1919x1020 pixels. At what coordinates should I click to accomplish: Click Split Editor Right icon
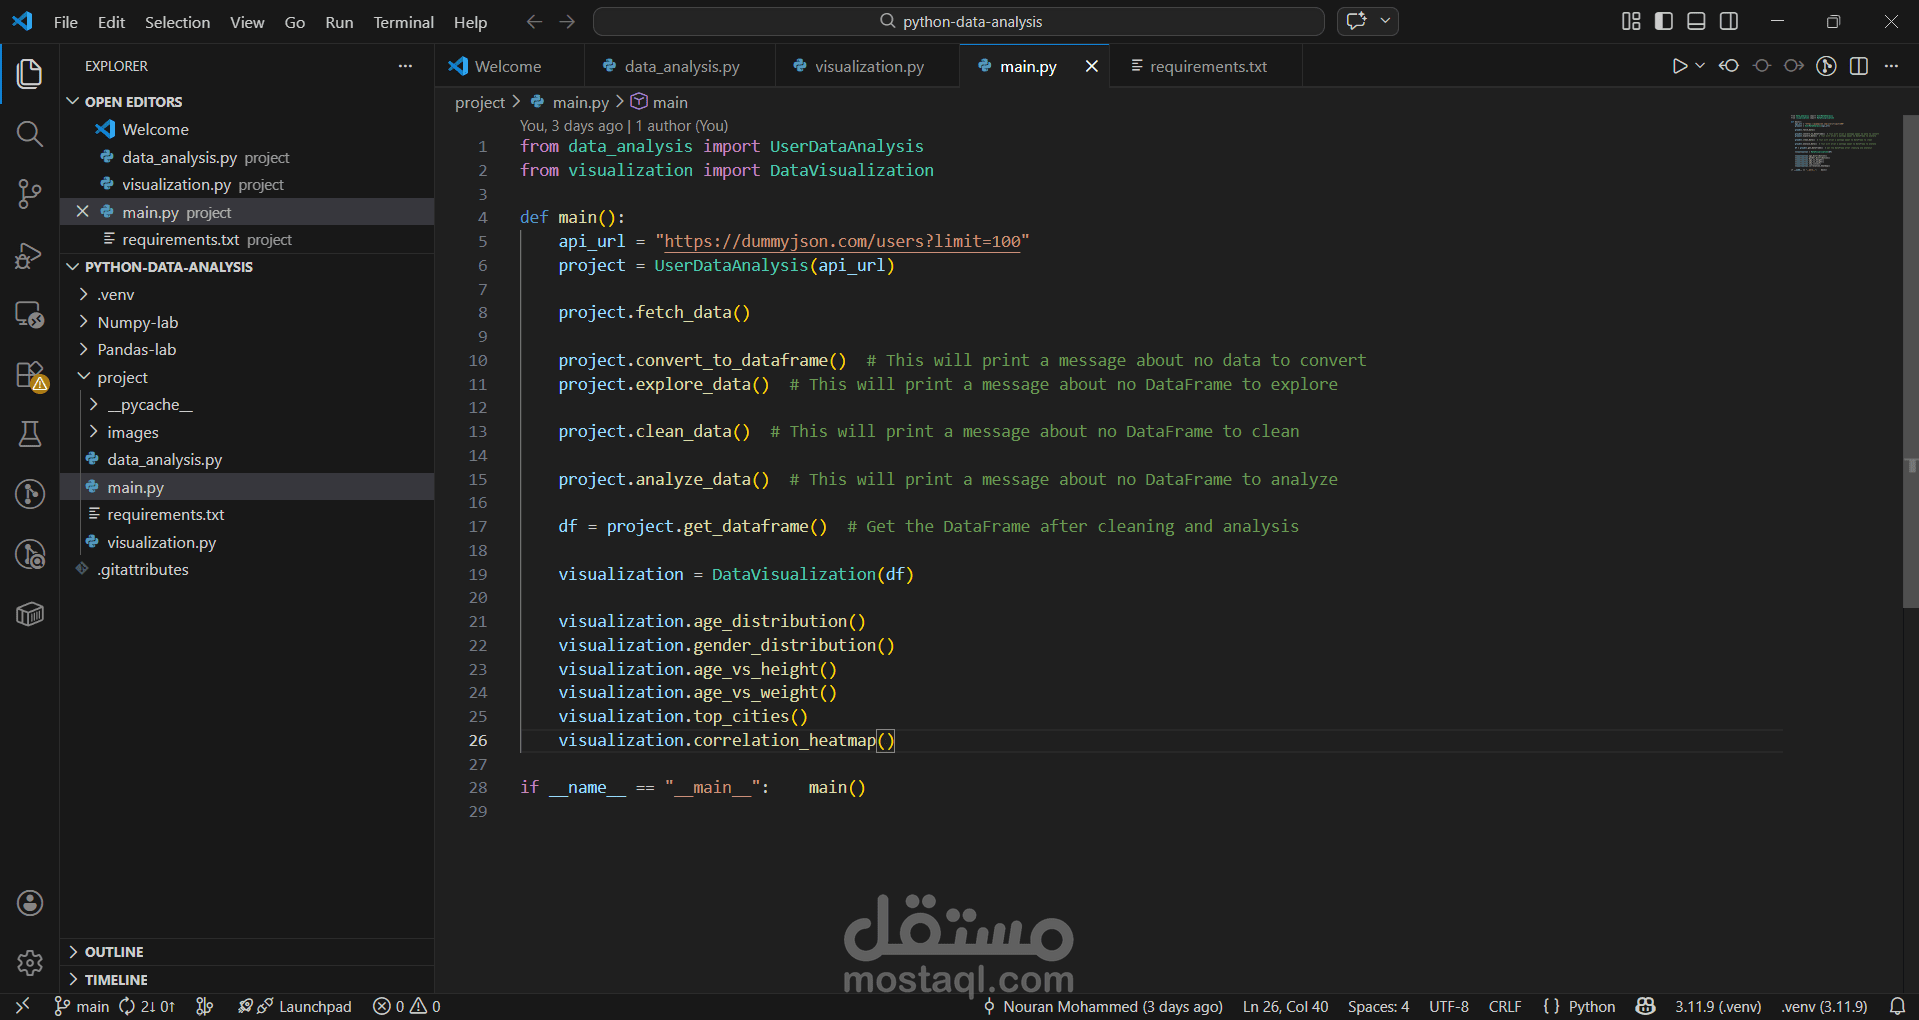click(x=1859, y=66)
